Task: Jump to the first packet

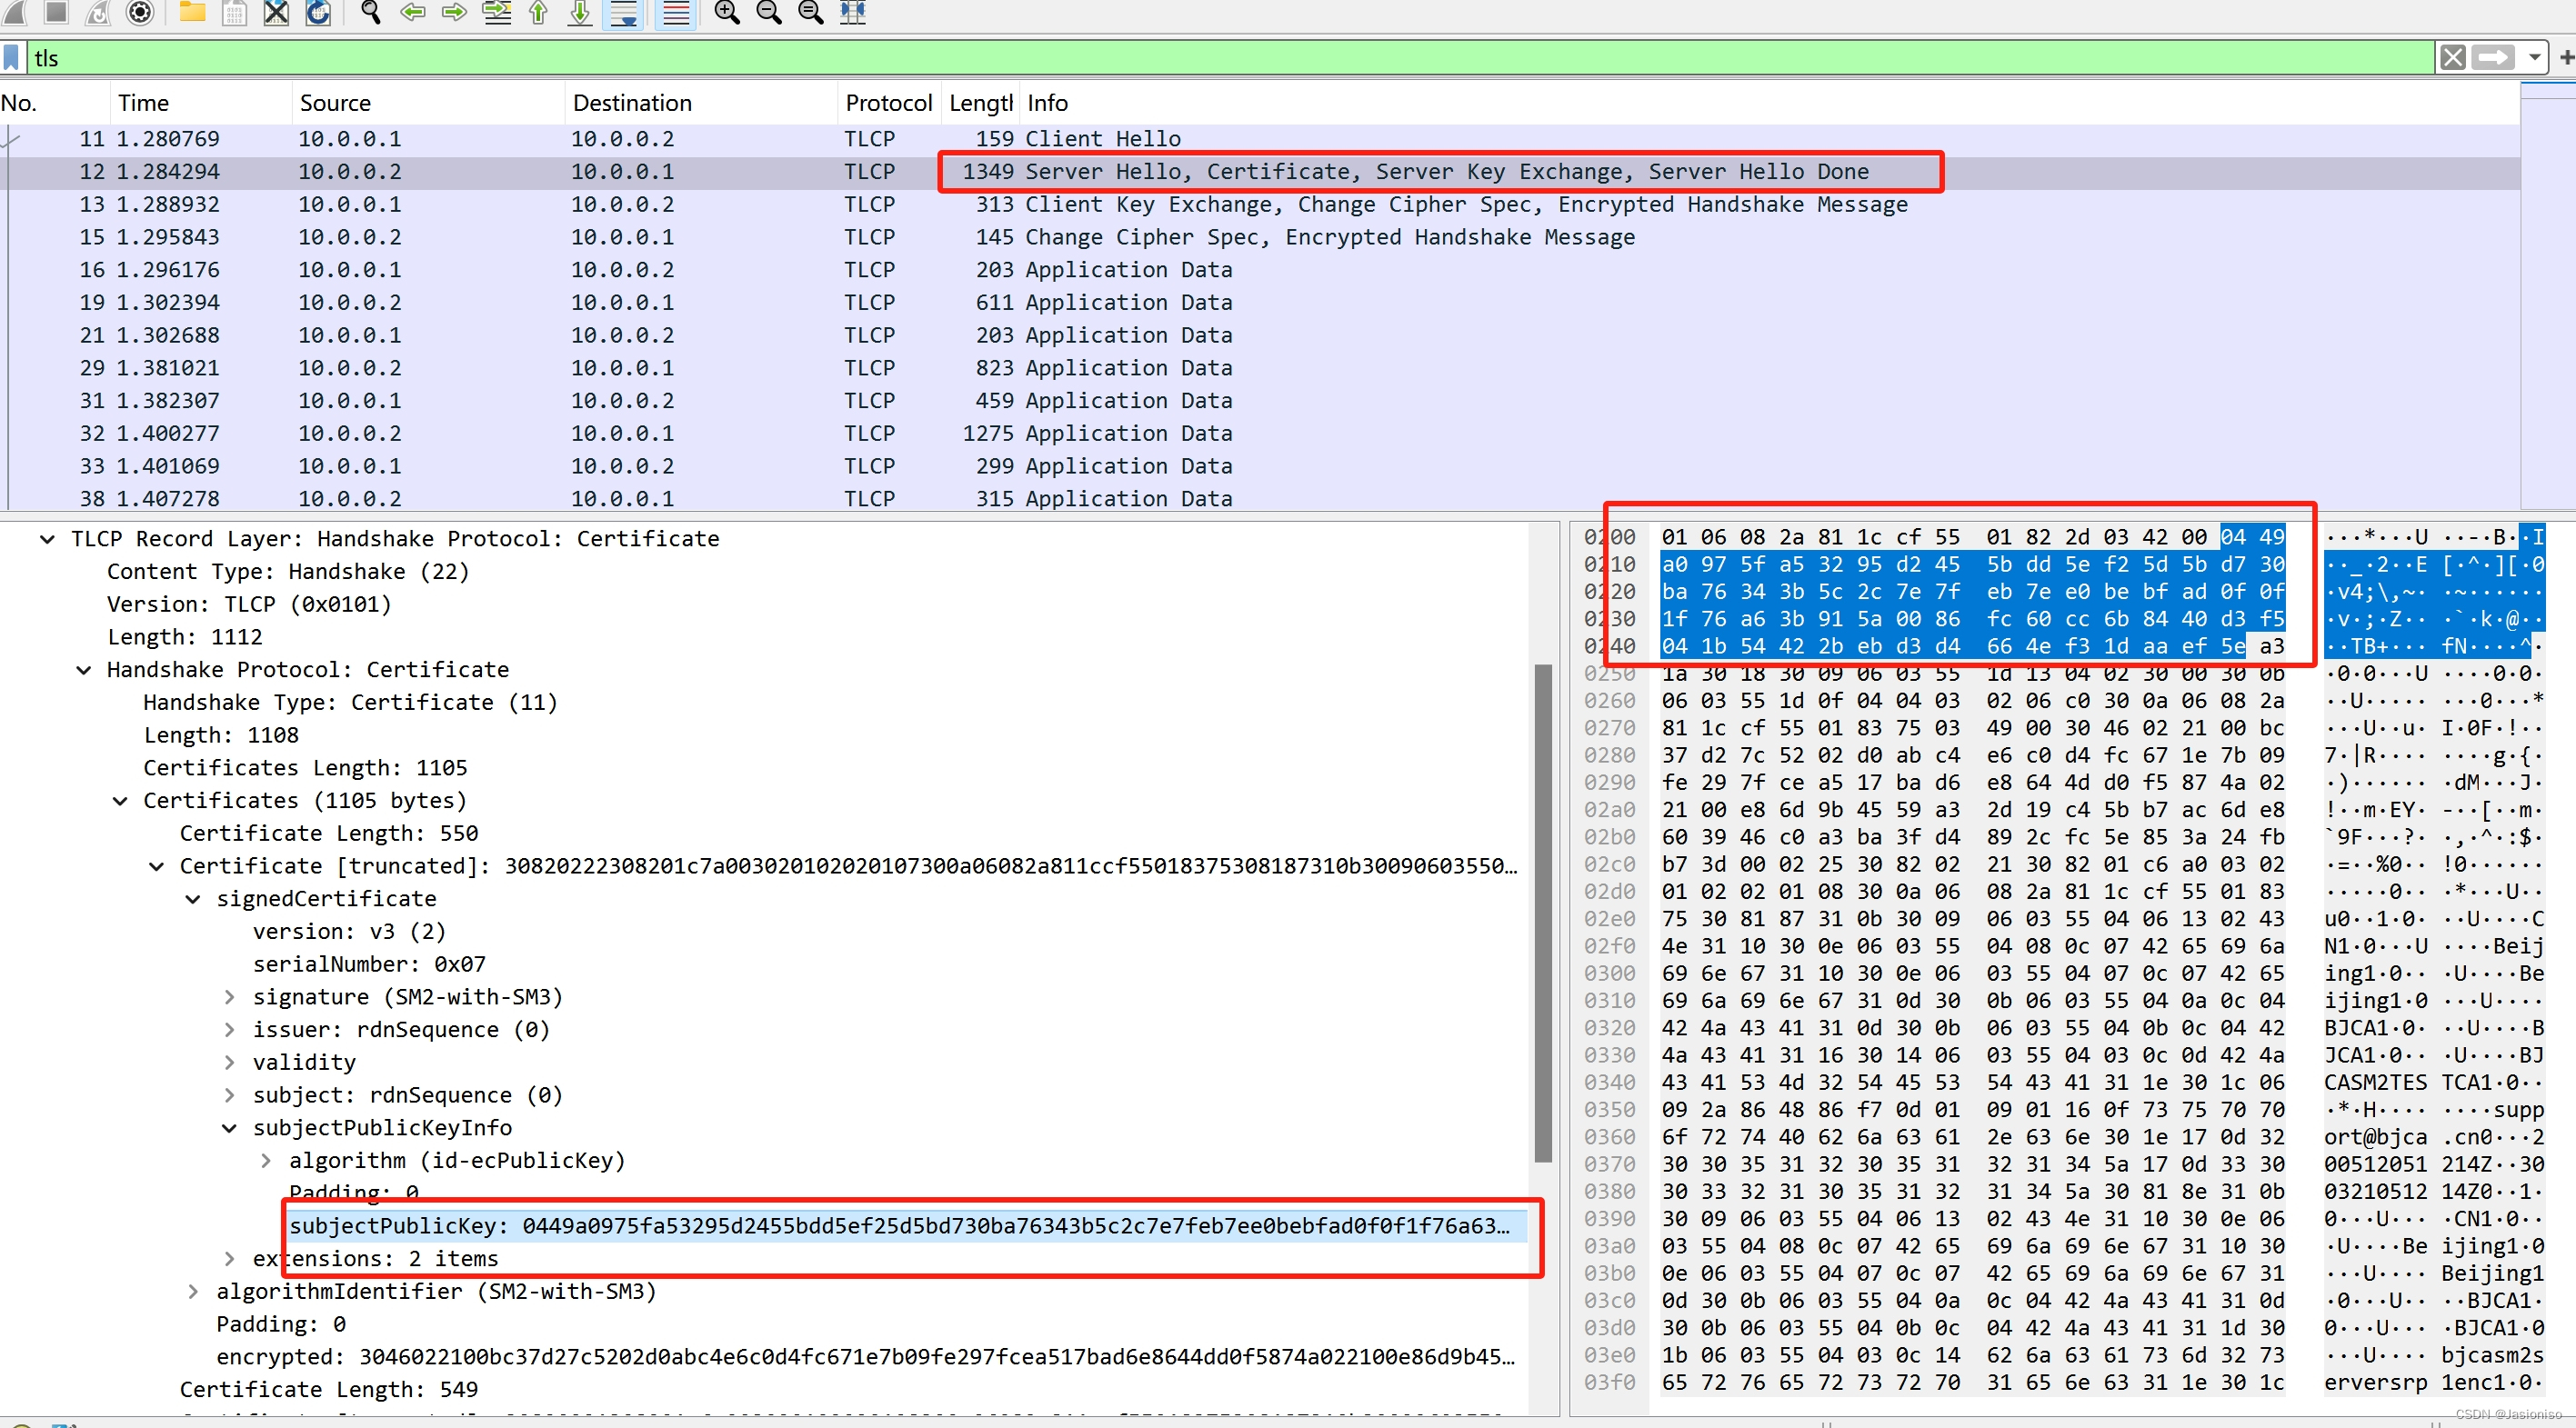Action: coord(538,12)
